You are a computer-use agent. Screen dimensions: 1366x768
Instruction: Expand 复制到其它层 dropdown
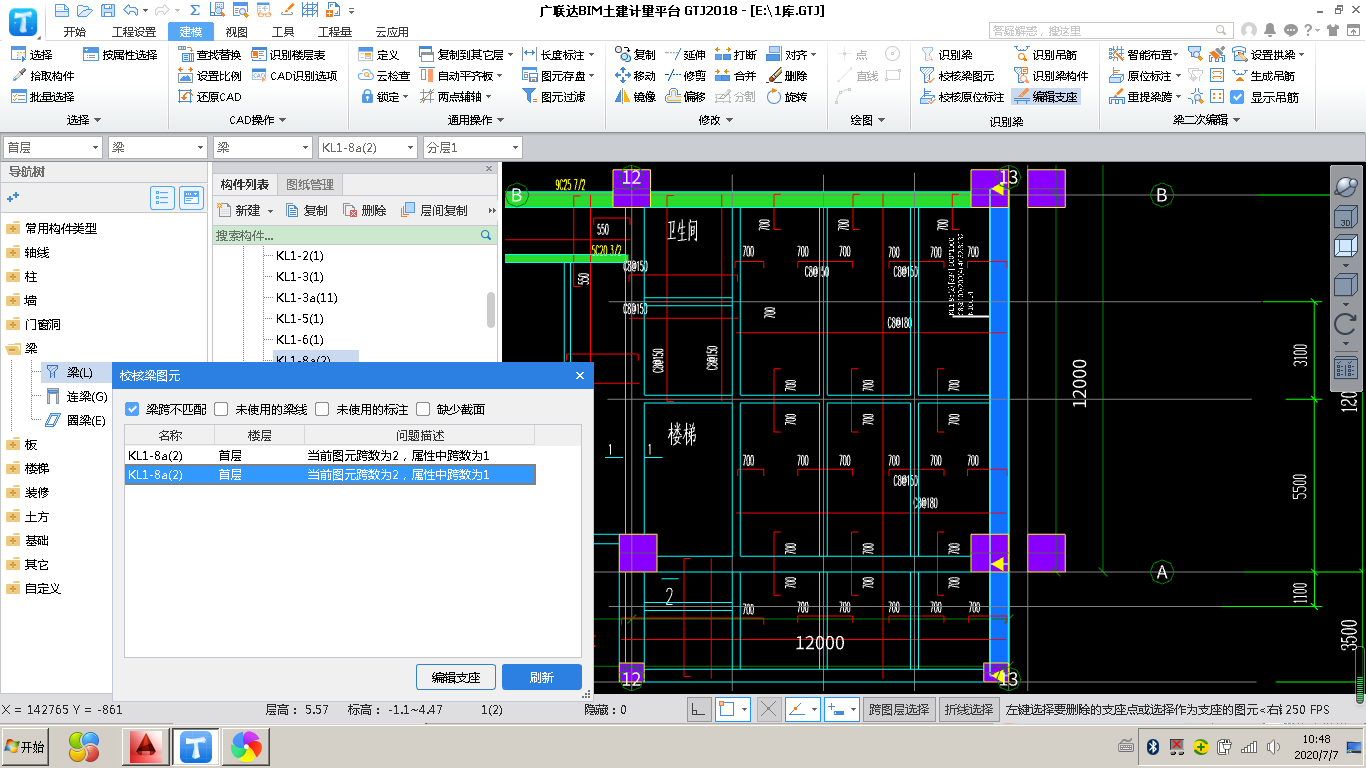coord(512,55)
